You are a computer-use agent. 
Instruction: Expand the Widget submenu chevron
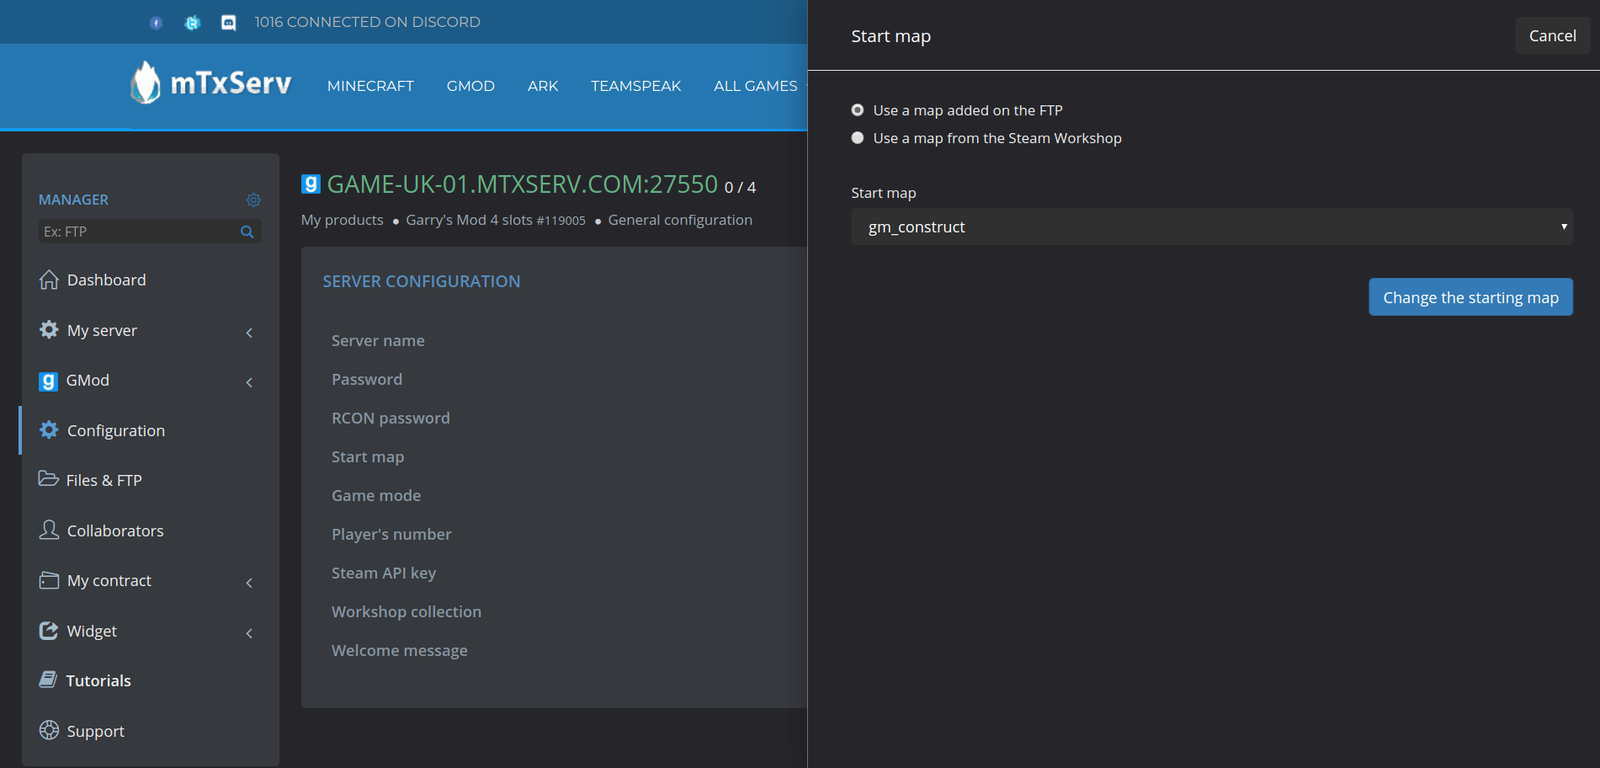(249, 632)
